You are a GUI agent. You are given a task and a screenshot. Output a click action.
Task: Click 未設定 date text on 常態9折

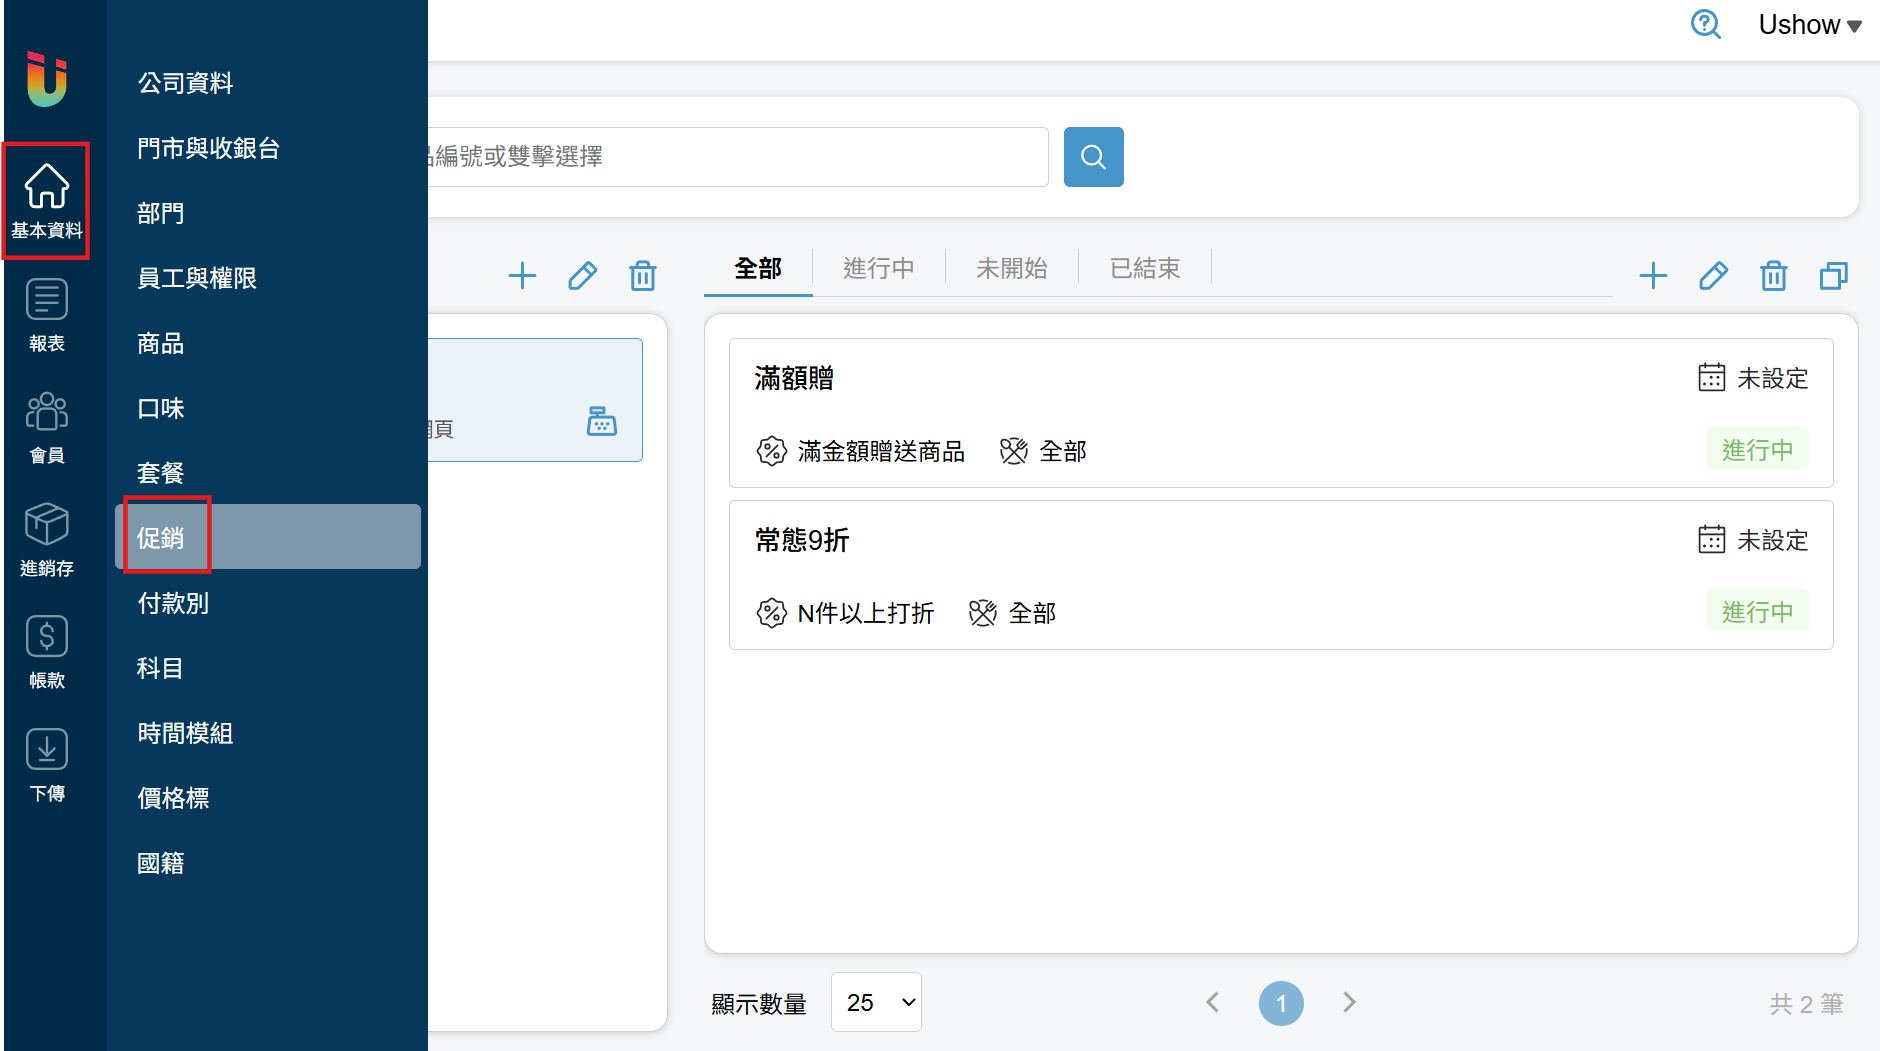pyautogui.click(x=1773, y=540)
